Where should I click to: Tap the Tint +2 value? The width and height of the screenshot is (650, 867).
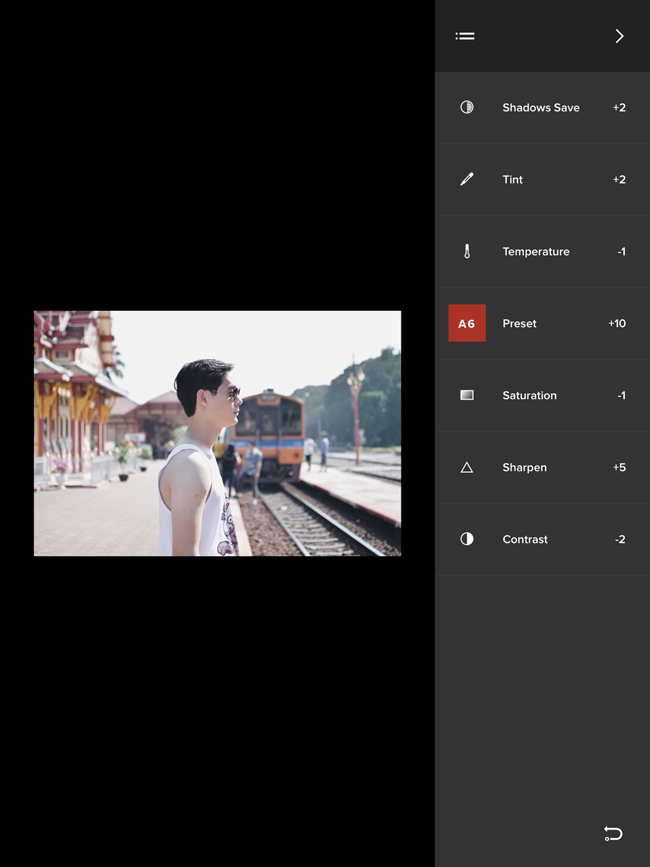point(619,180)
